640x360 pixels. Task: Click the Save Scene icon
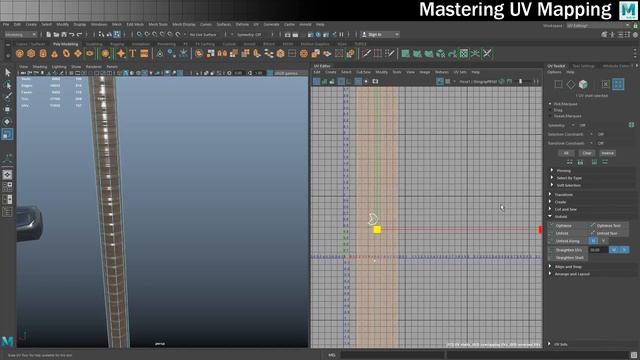pyautogui.click(x=64, y=35)
